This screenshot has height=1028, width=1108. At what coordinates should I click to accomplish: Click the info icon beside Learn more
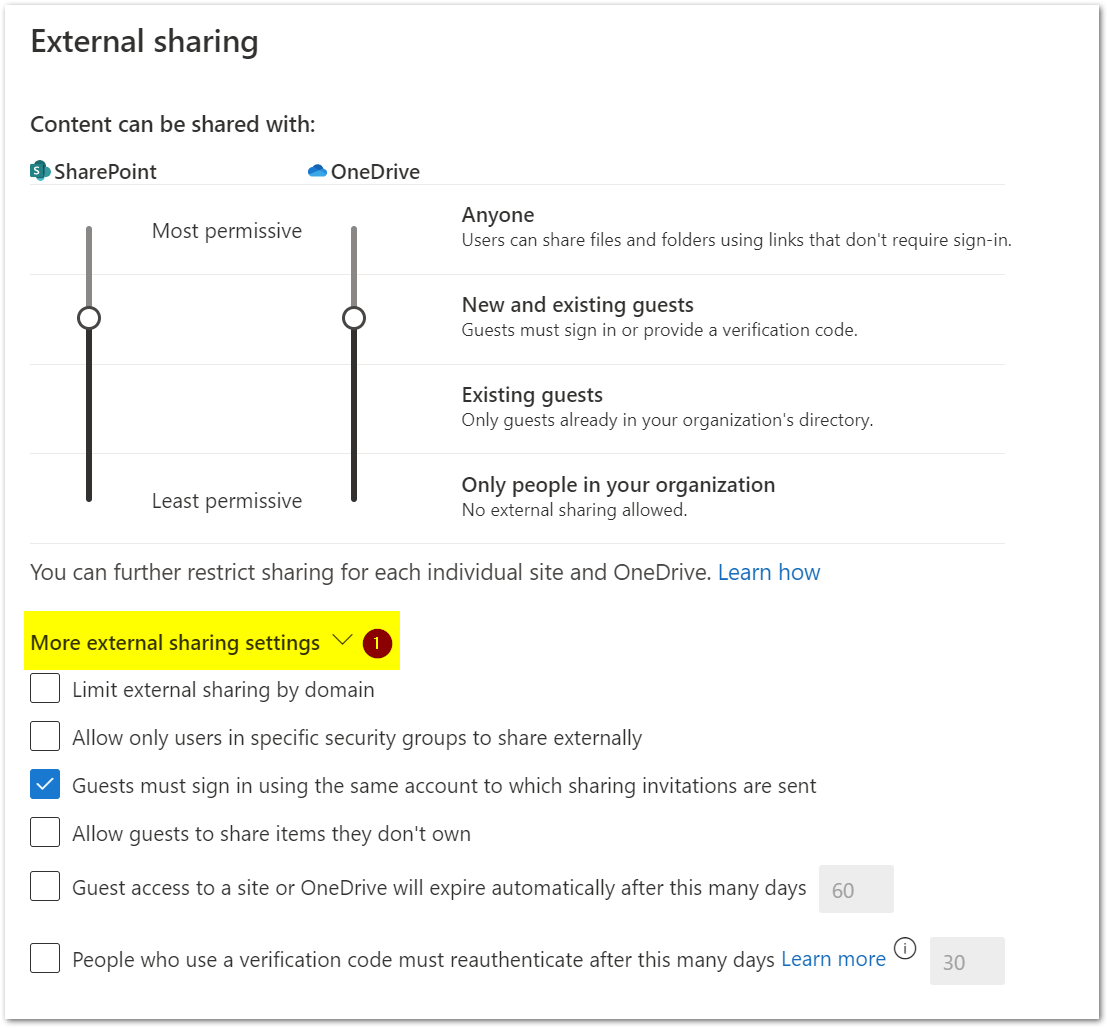(904, 948)
